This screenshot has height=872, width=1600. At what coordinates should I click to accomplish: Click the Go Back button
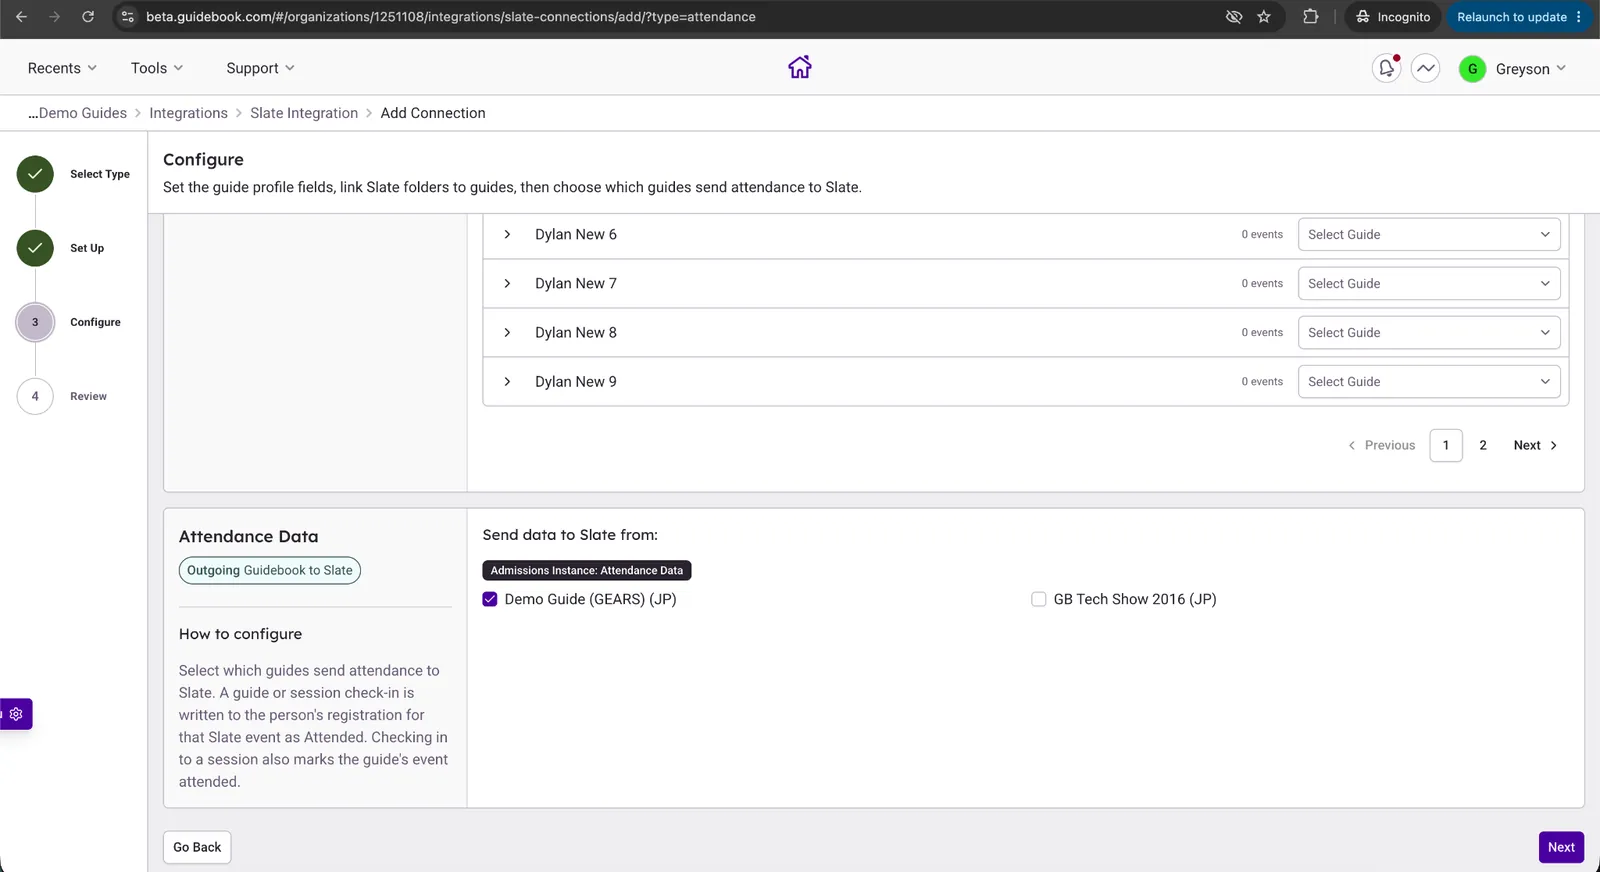point(197,847)
